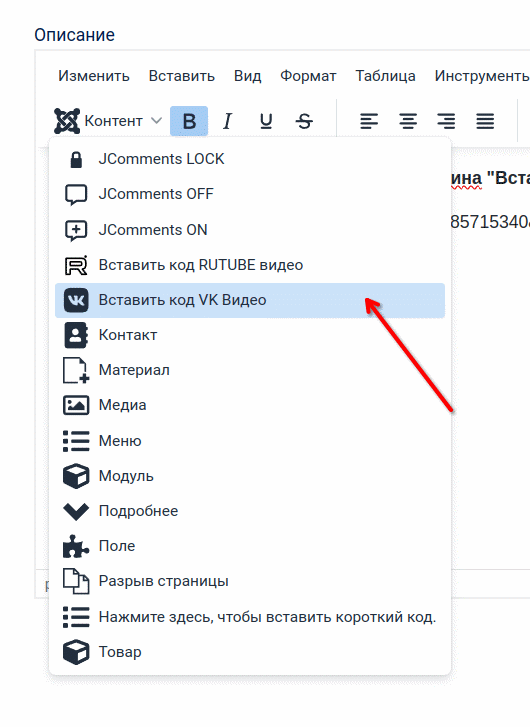
Task: Open the Вставить menu
Action: click(x=182, y=76)
